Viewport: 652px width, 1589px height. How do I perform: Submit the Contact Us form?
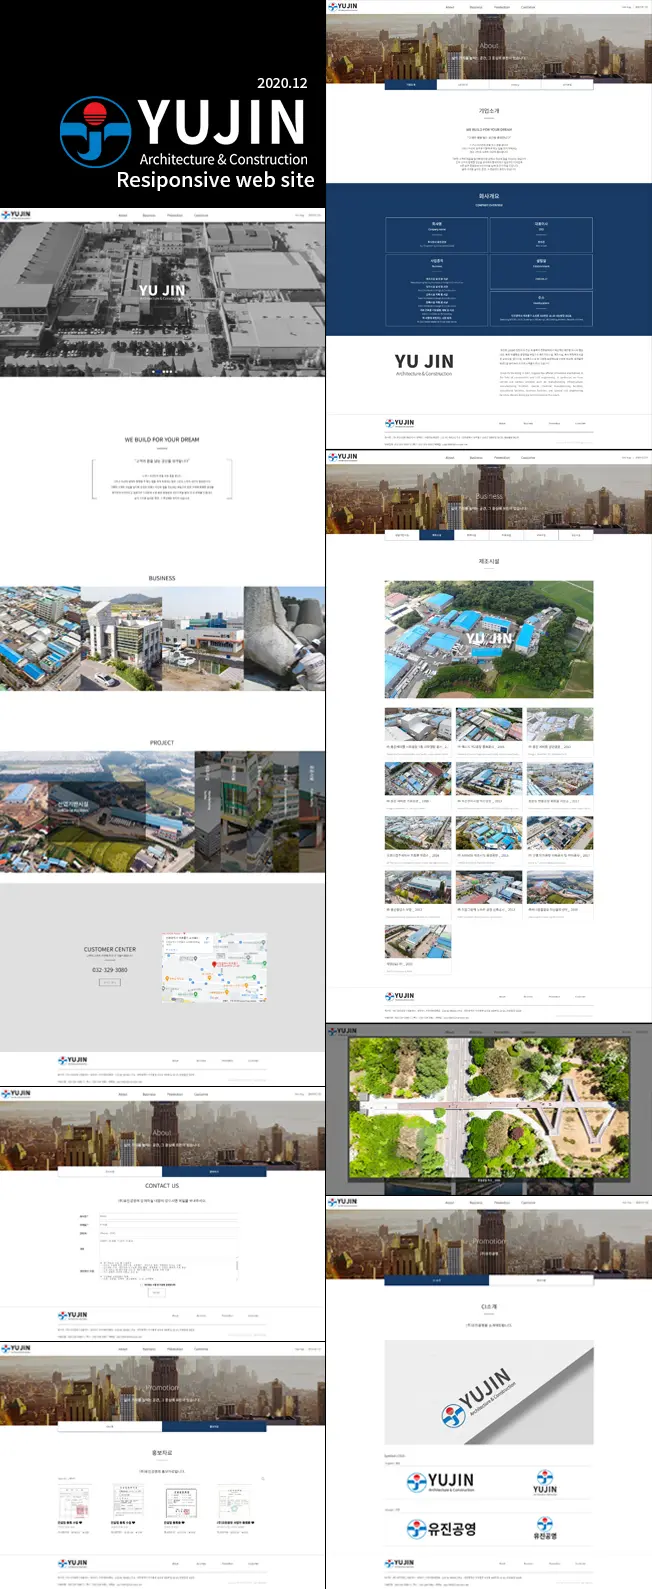click(x=156, y=1292)
